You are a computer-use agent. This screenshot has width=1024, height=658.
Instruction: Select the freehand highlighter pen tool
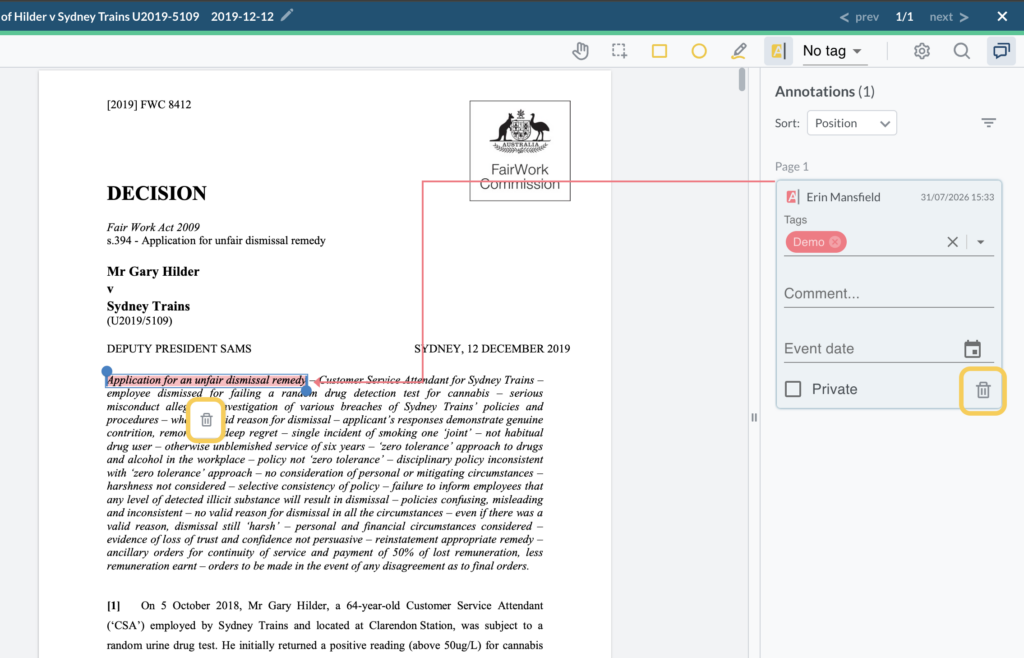pyautogui.click(x=739, y=51)
